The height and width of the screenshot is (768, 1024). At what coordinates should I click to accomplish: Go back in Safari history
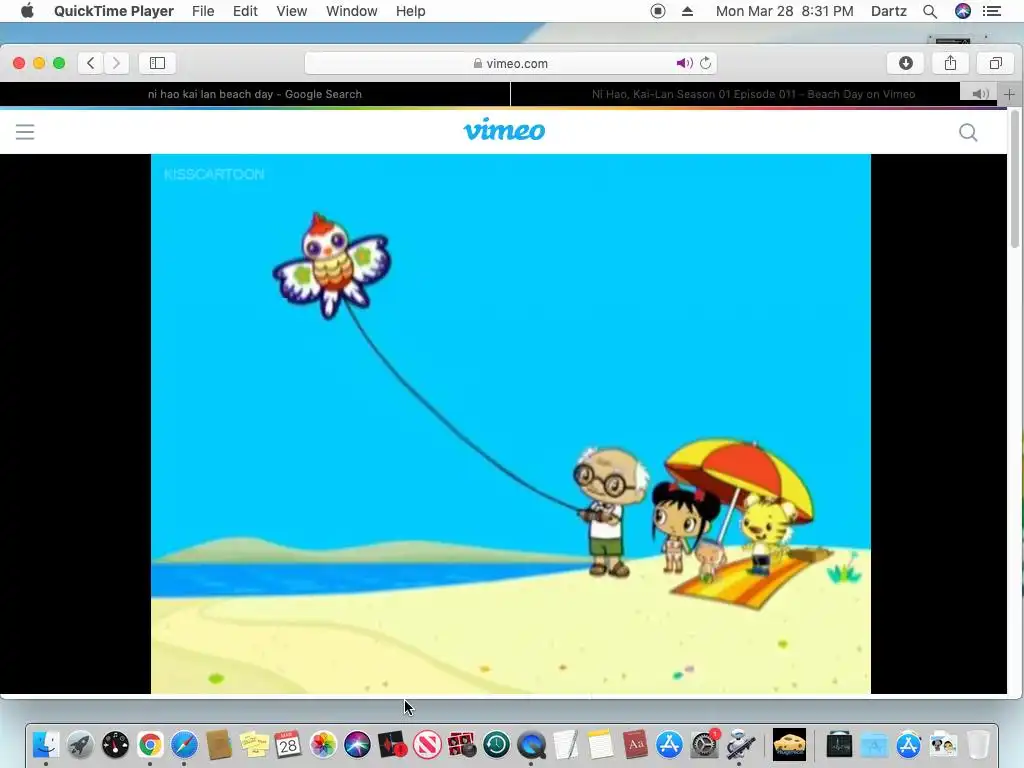coord(91,63)
